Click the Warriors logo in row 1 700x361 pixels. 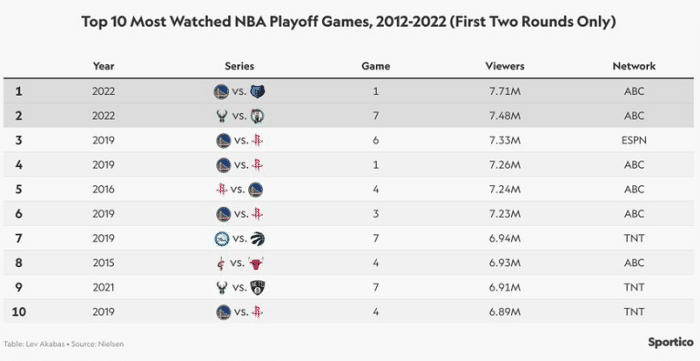click(221, 91)
